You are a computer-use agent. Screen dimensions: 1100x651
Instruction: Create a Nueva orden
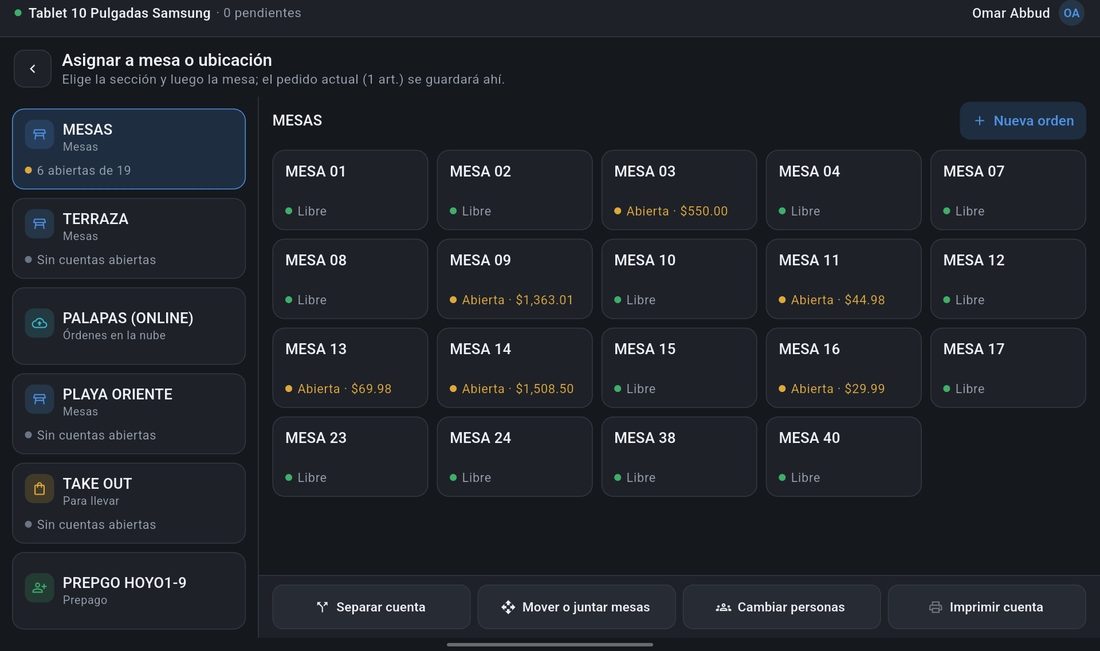coord(1023,121)
